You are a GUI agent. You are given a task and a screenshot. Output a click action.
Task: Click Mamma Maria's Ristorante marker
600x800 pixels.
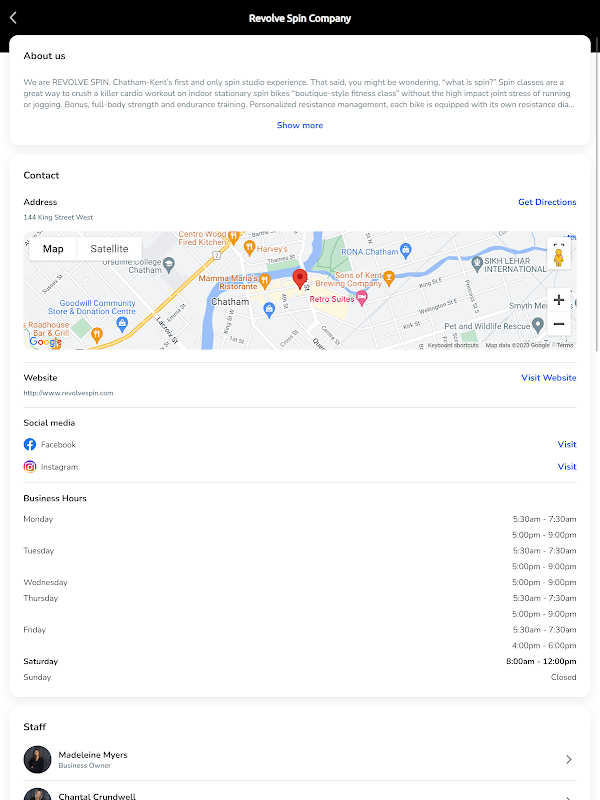point(264,280)
